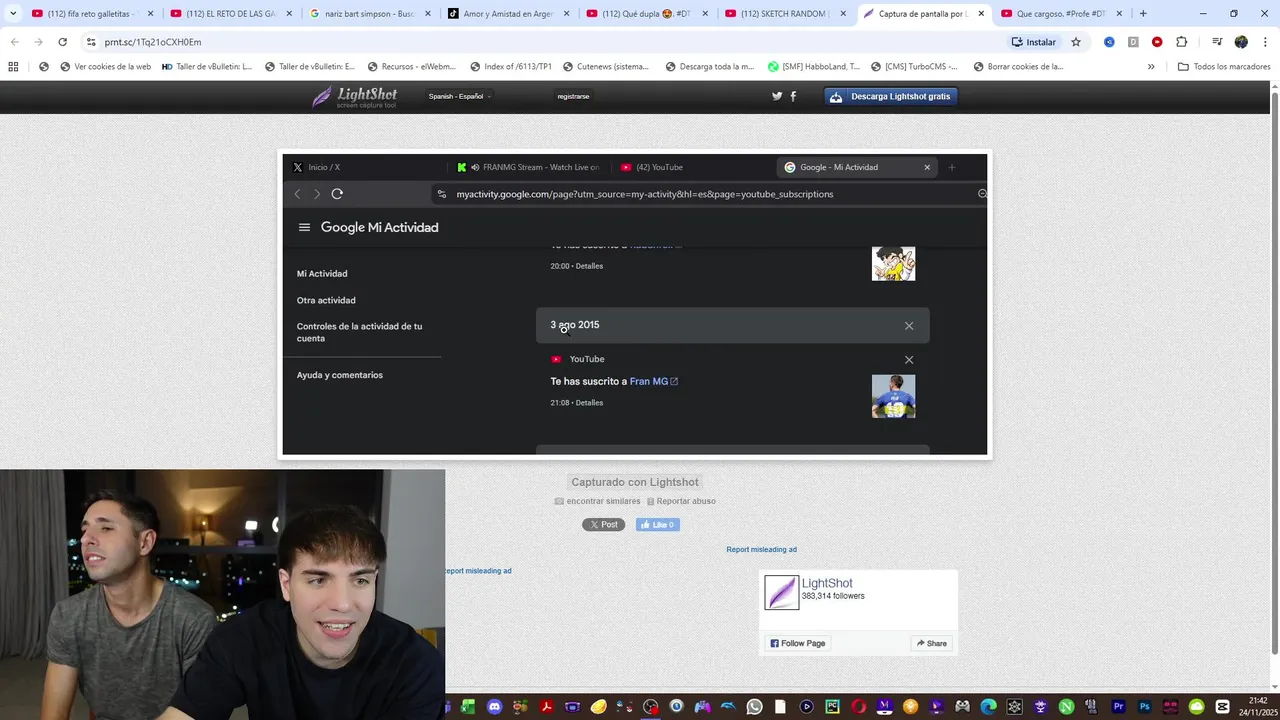Open 'Taller de vBulletin: L...' bookmark

(x=205, y=67)
